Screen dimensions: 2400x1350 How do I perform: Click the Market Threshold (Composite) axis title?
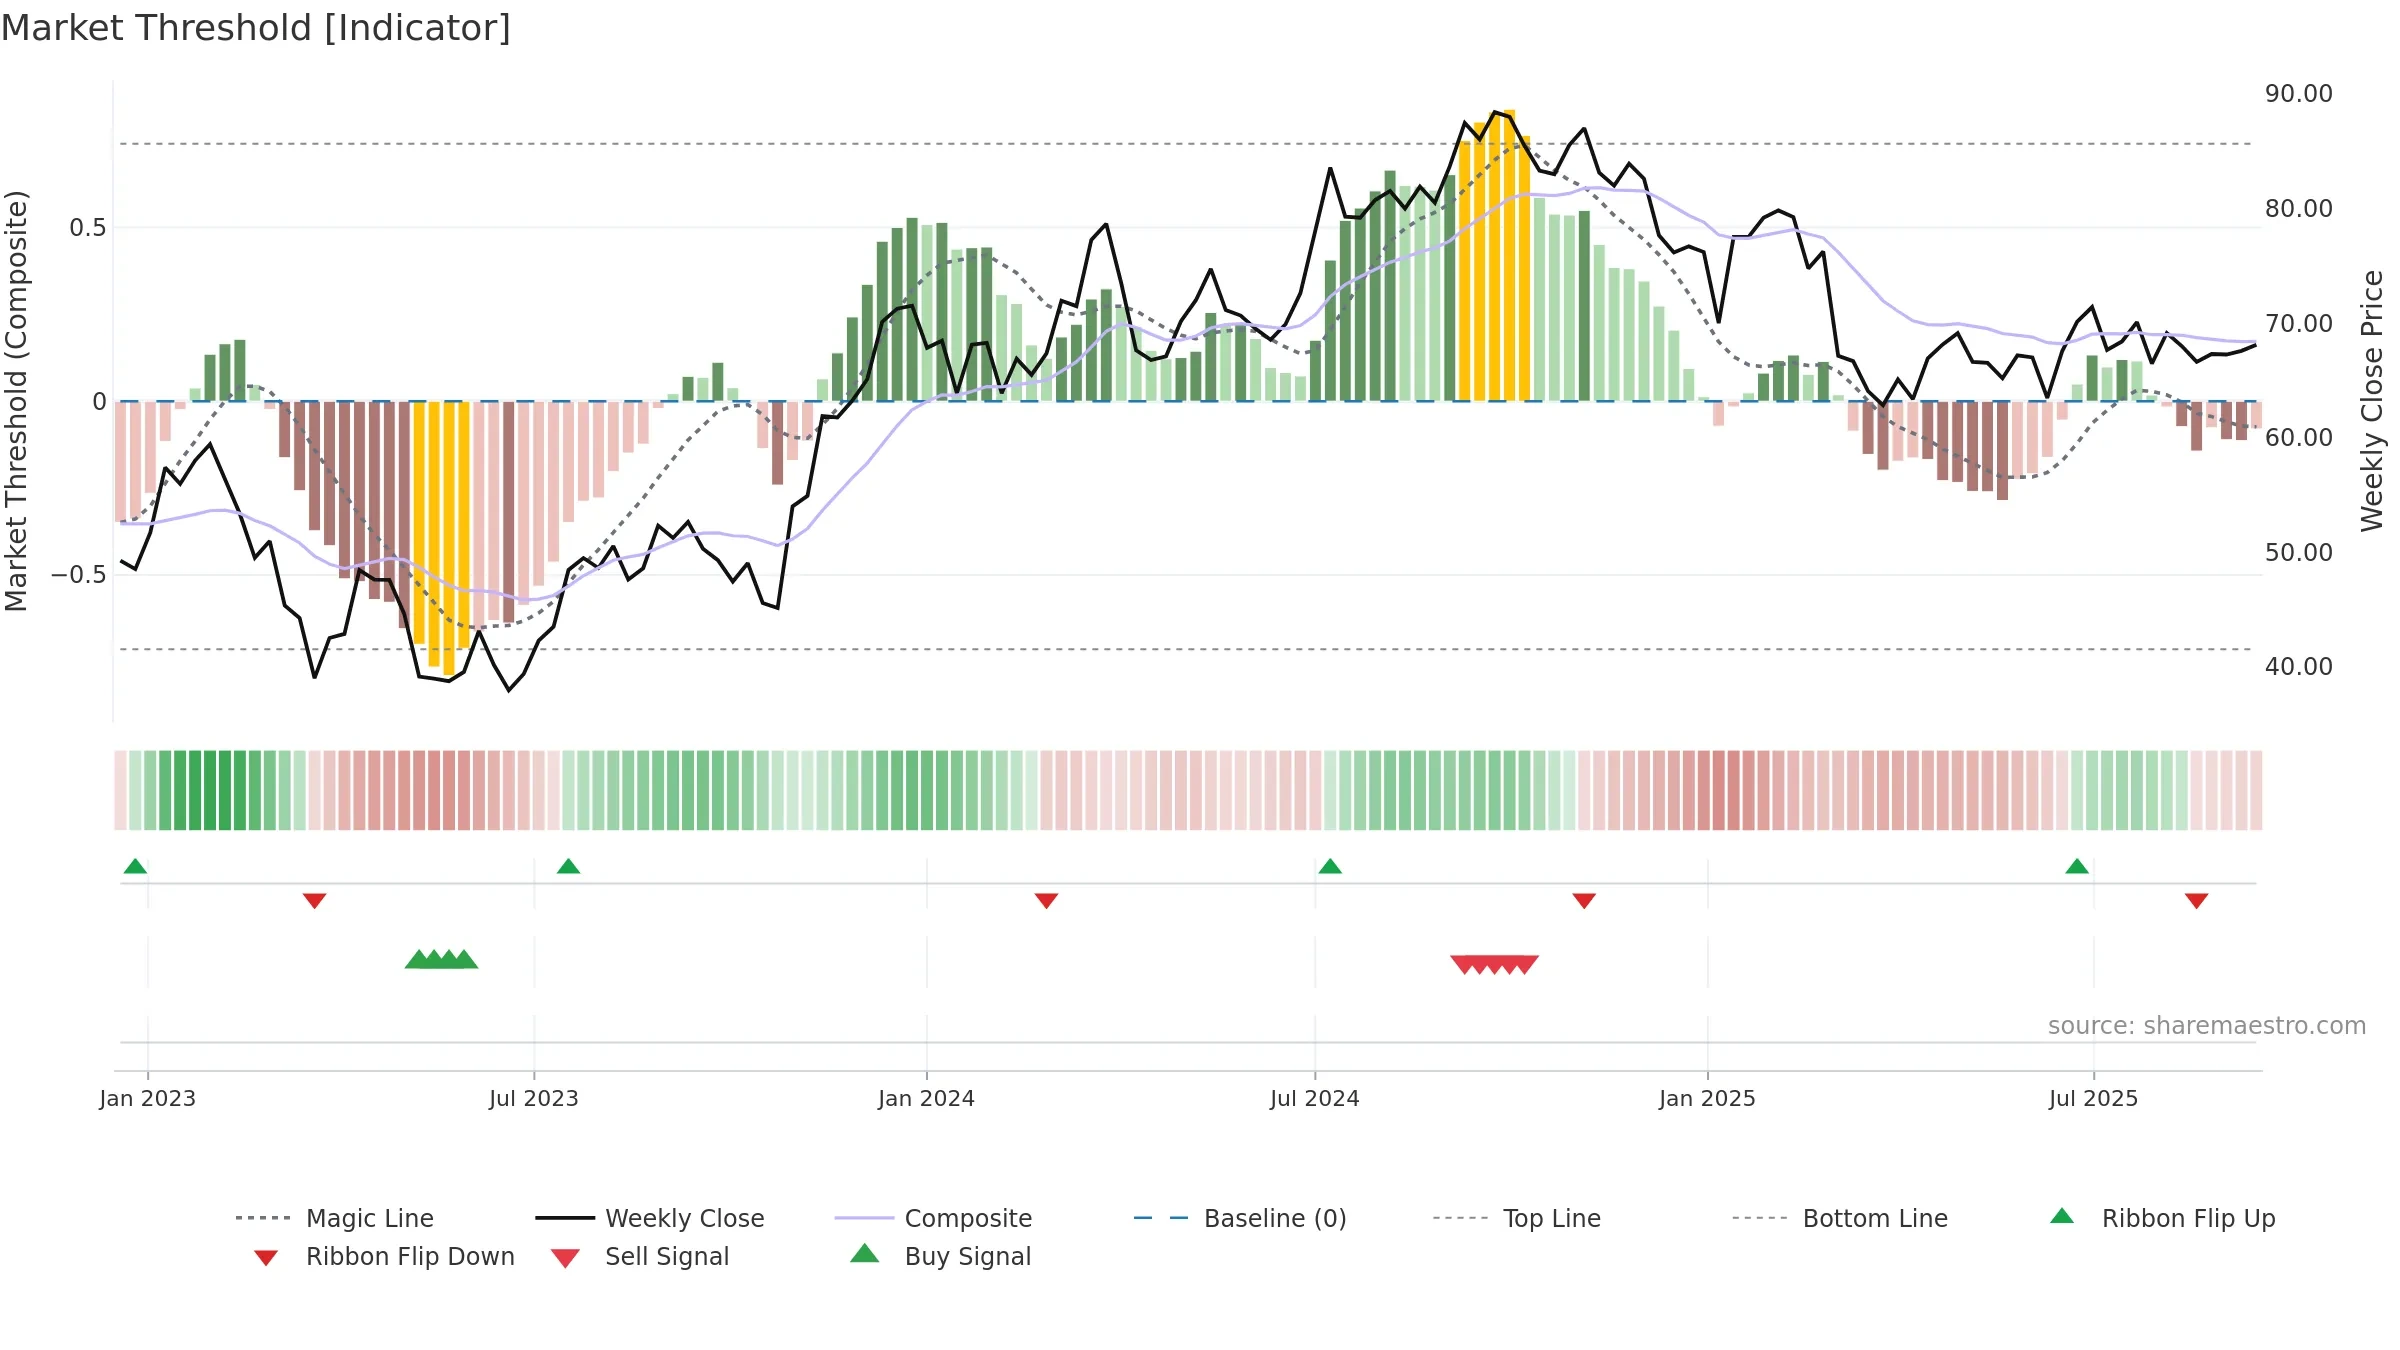pyautogui.click(x=16, y=401)
